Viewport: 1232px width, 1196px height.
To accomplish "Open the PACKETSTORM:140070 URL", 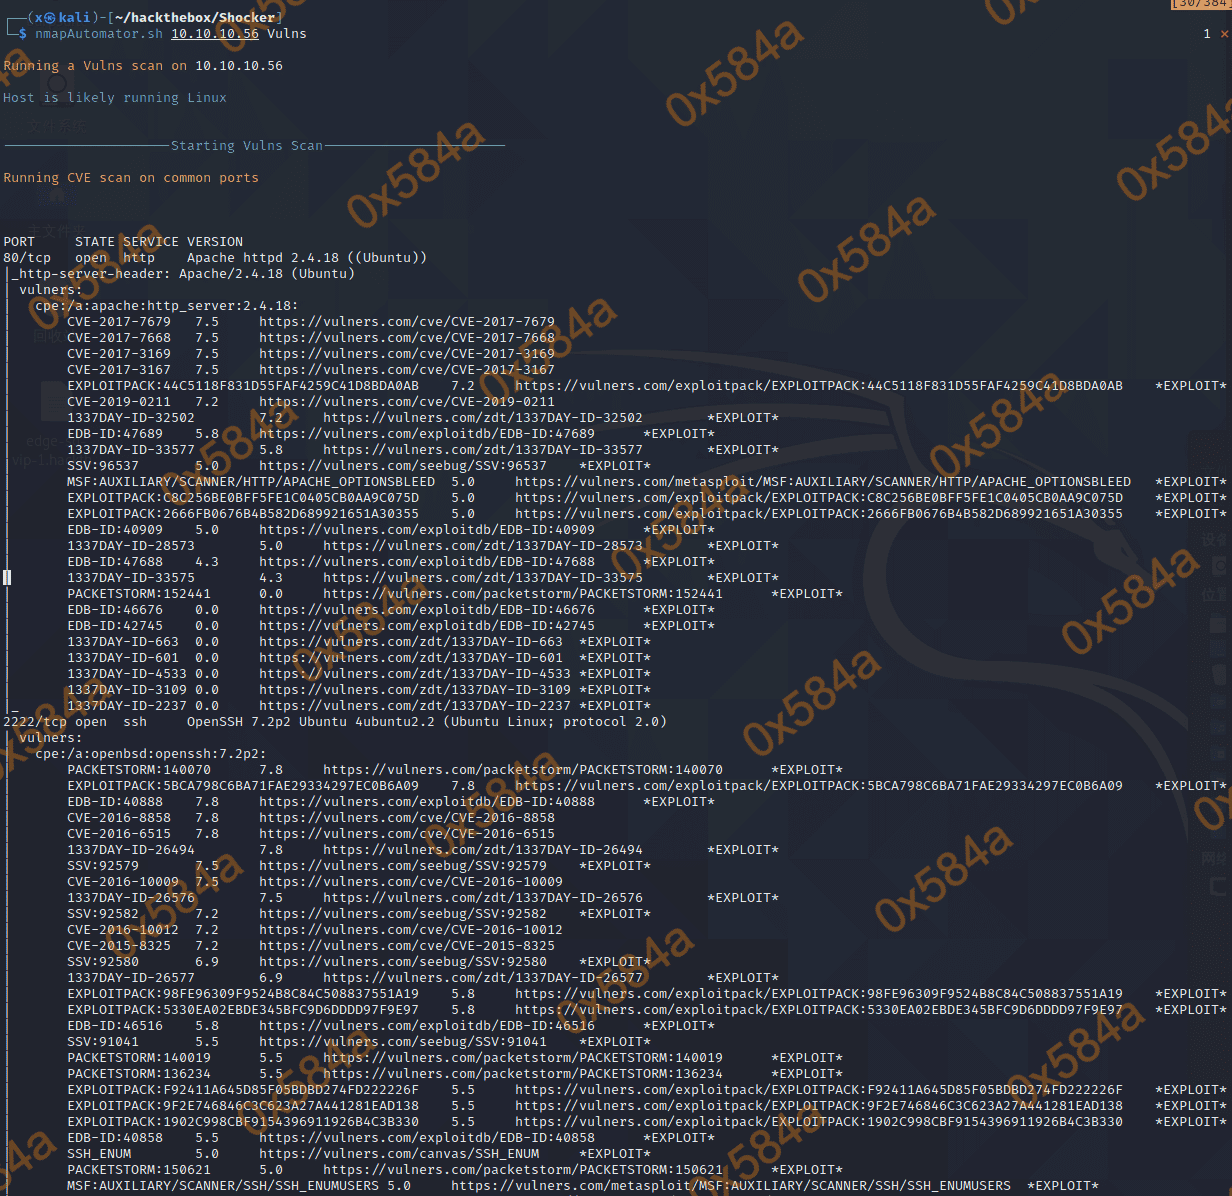I will 522,770.
